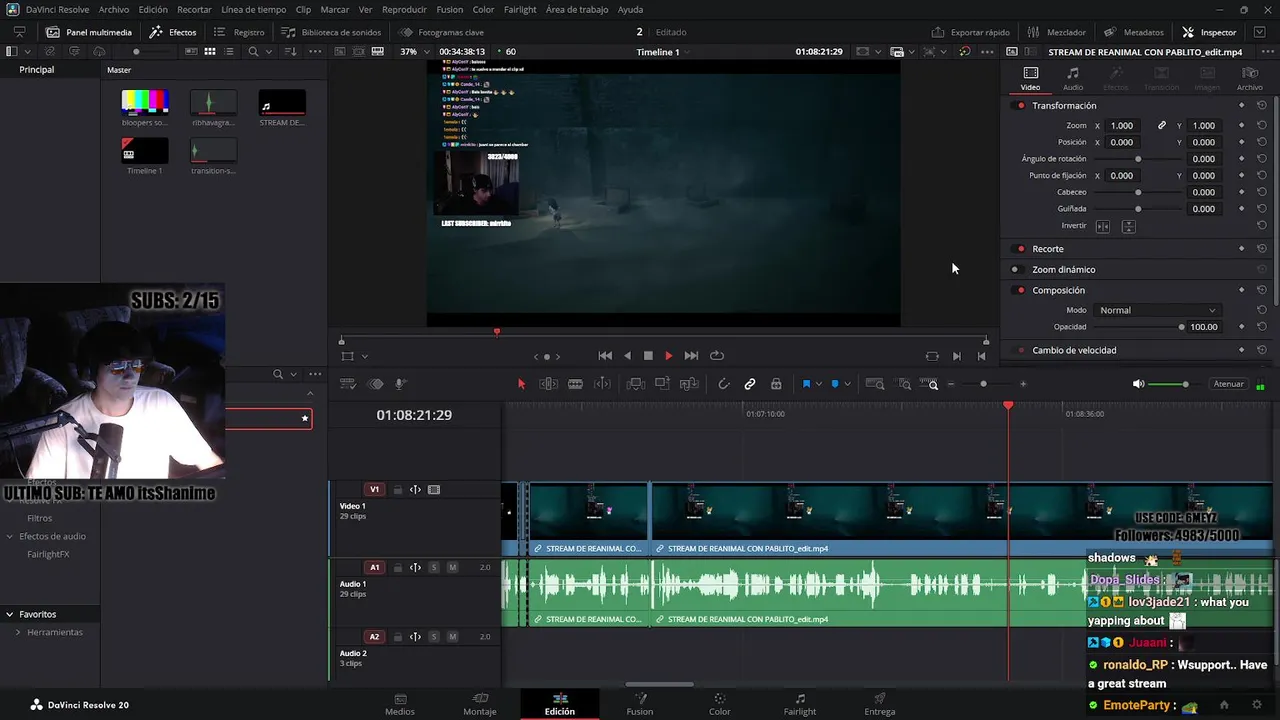Click Exportar rápido button
The image size is (1280, 720).
(970, 32)
